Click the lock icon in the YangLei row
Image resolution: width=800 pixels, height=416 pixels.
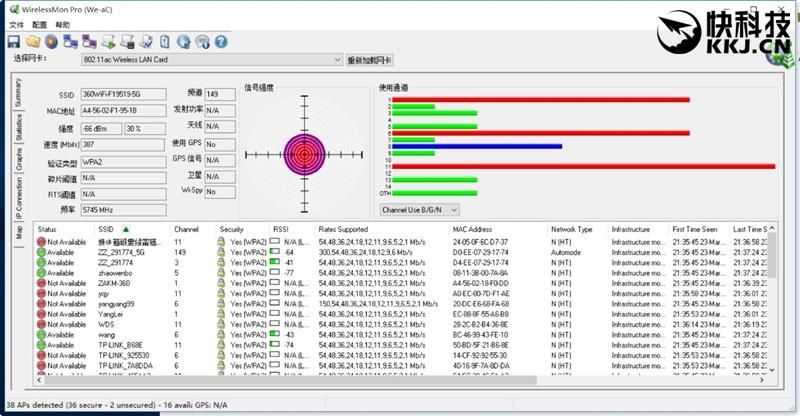tap(221, 314)
